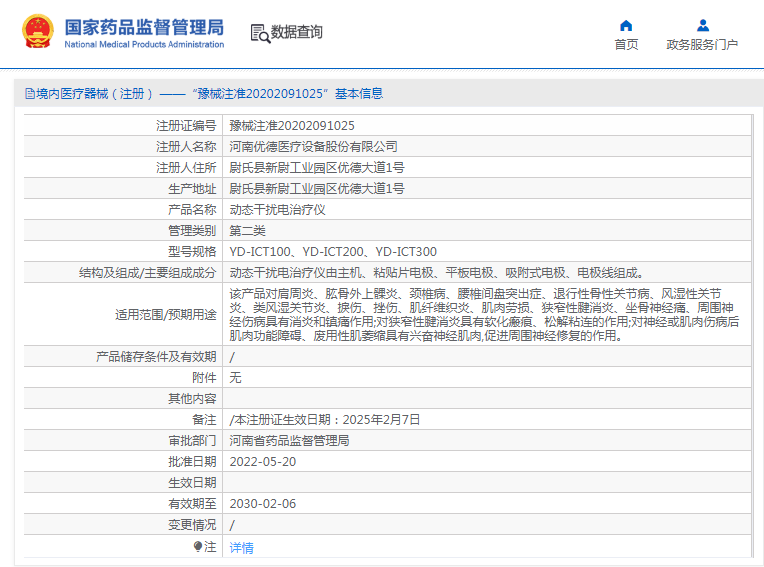This screenshot has width=764, height=567.
Task: Select expiry date 2030-02-06
Action: pos(263,503)
